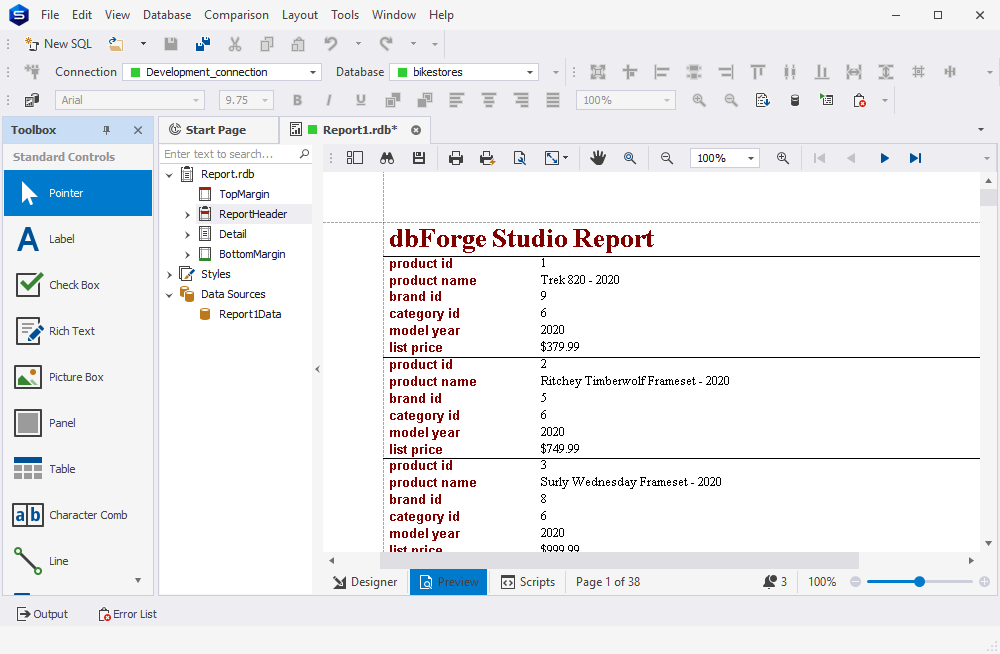Image resolution: width=1000 pixels, height=654 pixels.
Task: Select the Report1Data data source
Action: point(249,314)
